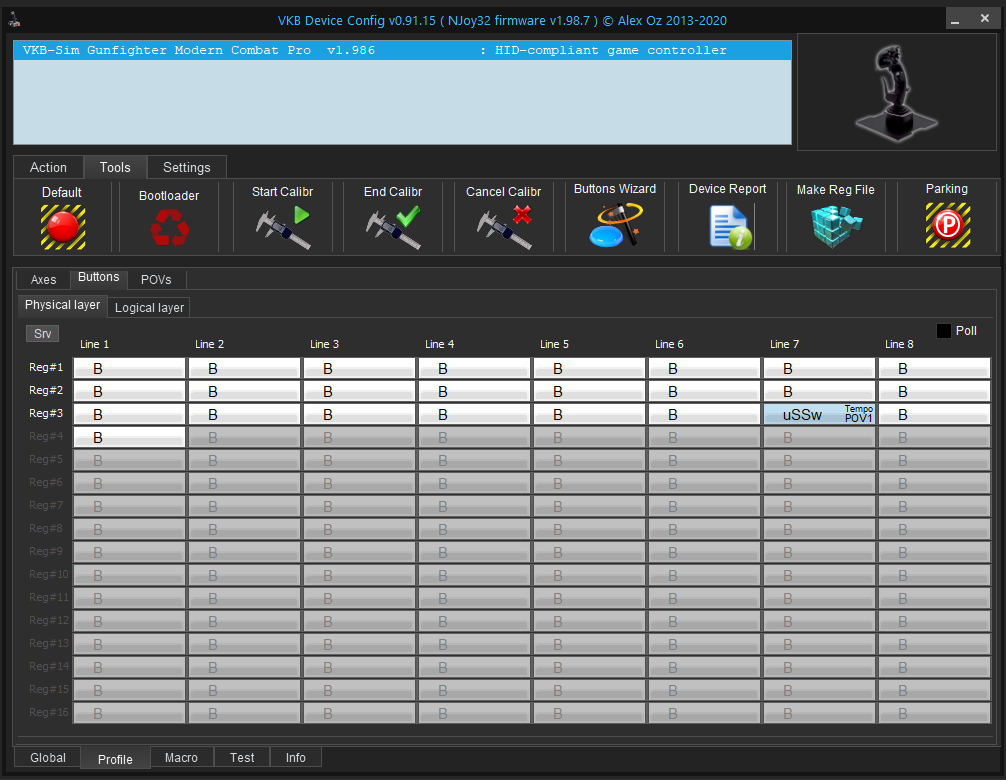Switch to the Action tab

[48, 167]
